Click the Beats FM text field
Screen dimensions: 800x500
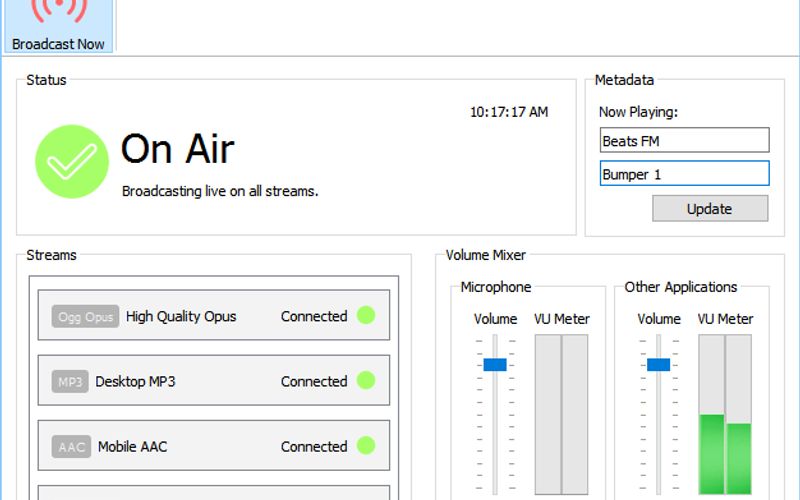684,141
